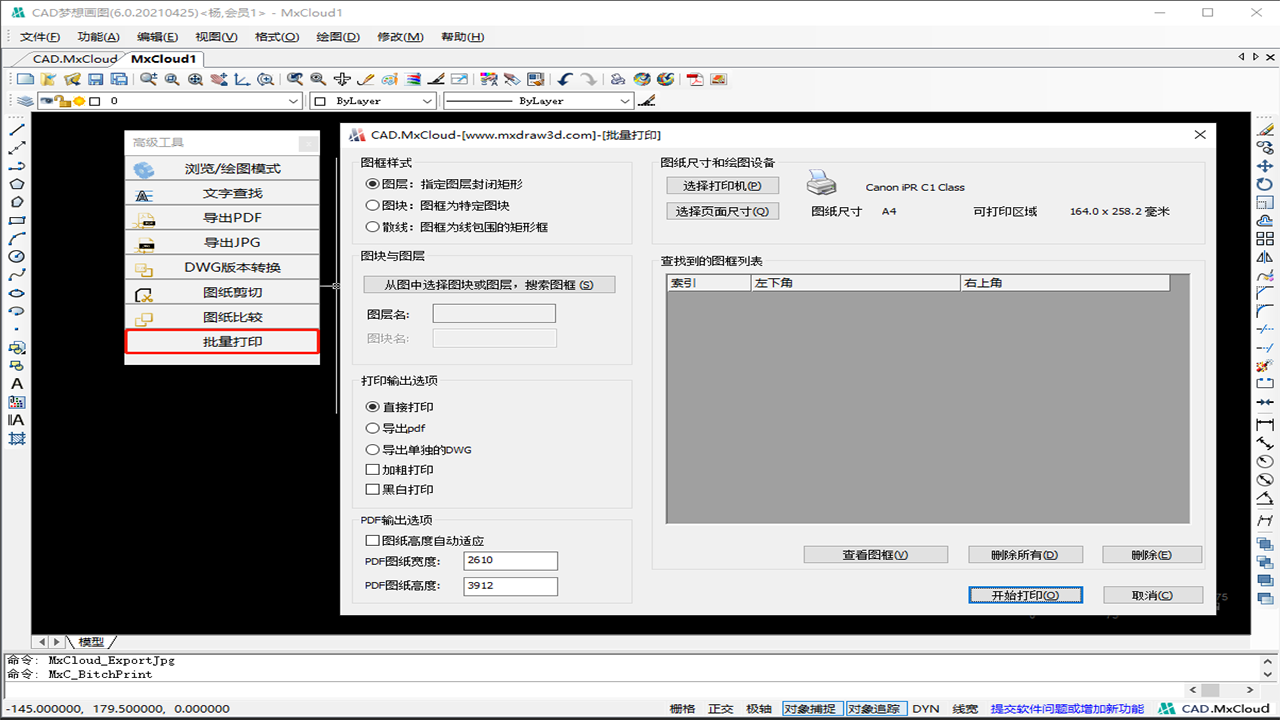
Task: Open the Layer manager icon
Action: pos(24,101)
